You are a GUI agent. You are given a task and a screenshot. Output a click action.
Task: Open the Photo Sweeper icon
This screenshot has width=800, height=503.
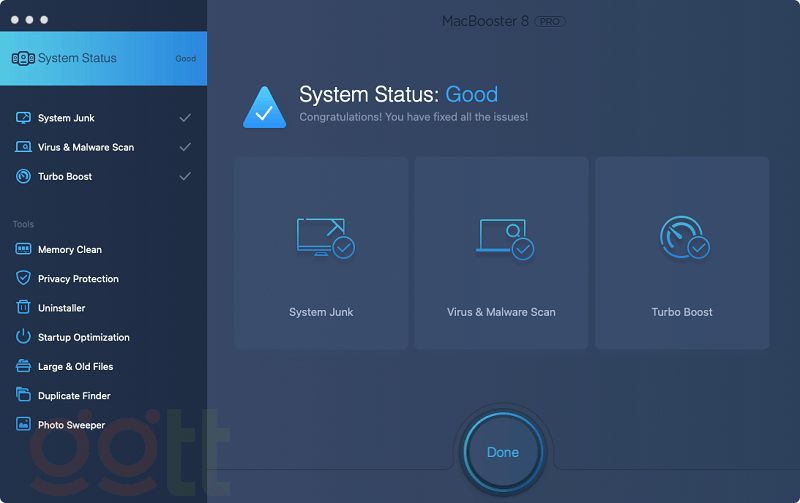pyautogui.click(x=23, y=424)
